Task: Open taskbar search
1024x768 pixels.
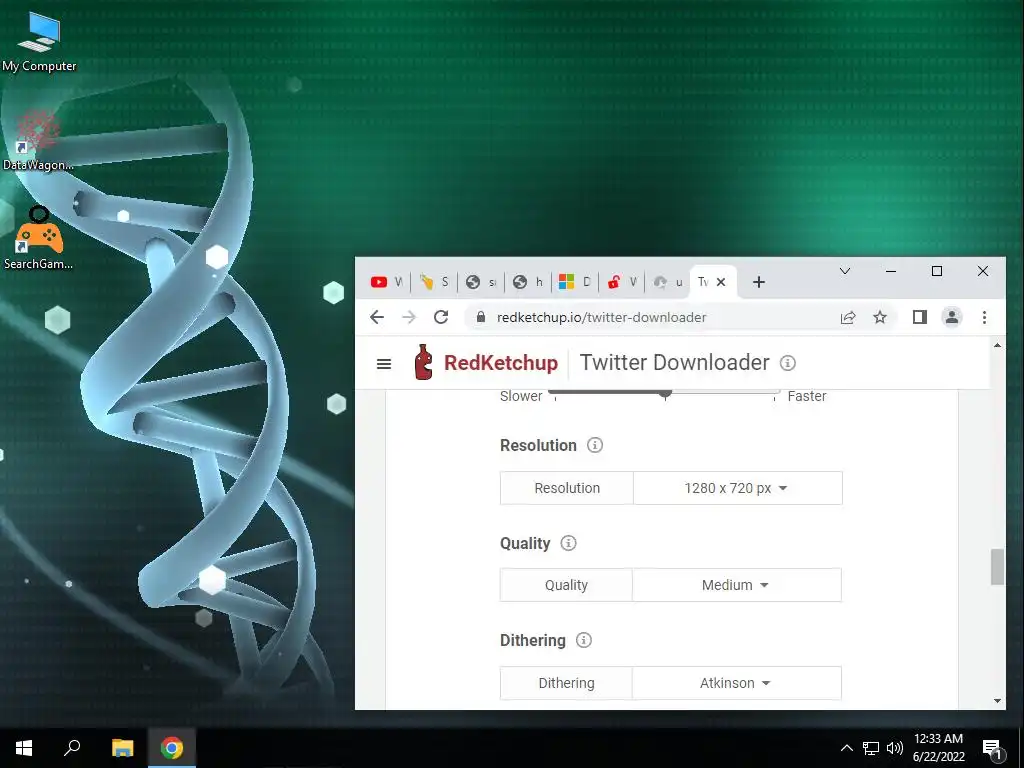Action: tap(72, 748)
